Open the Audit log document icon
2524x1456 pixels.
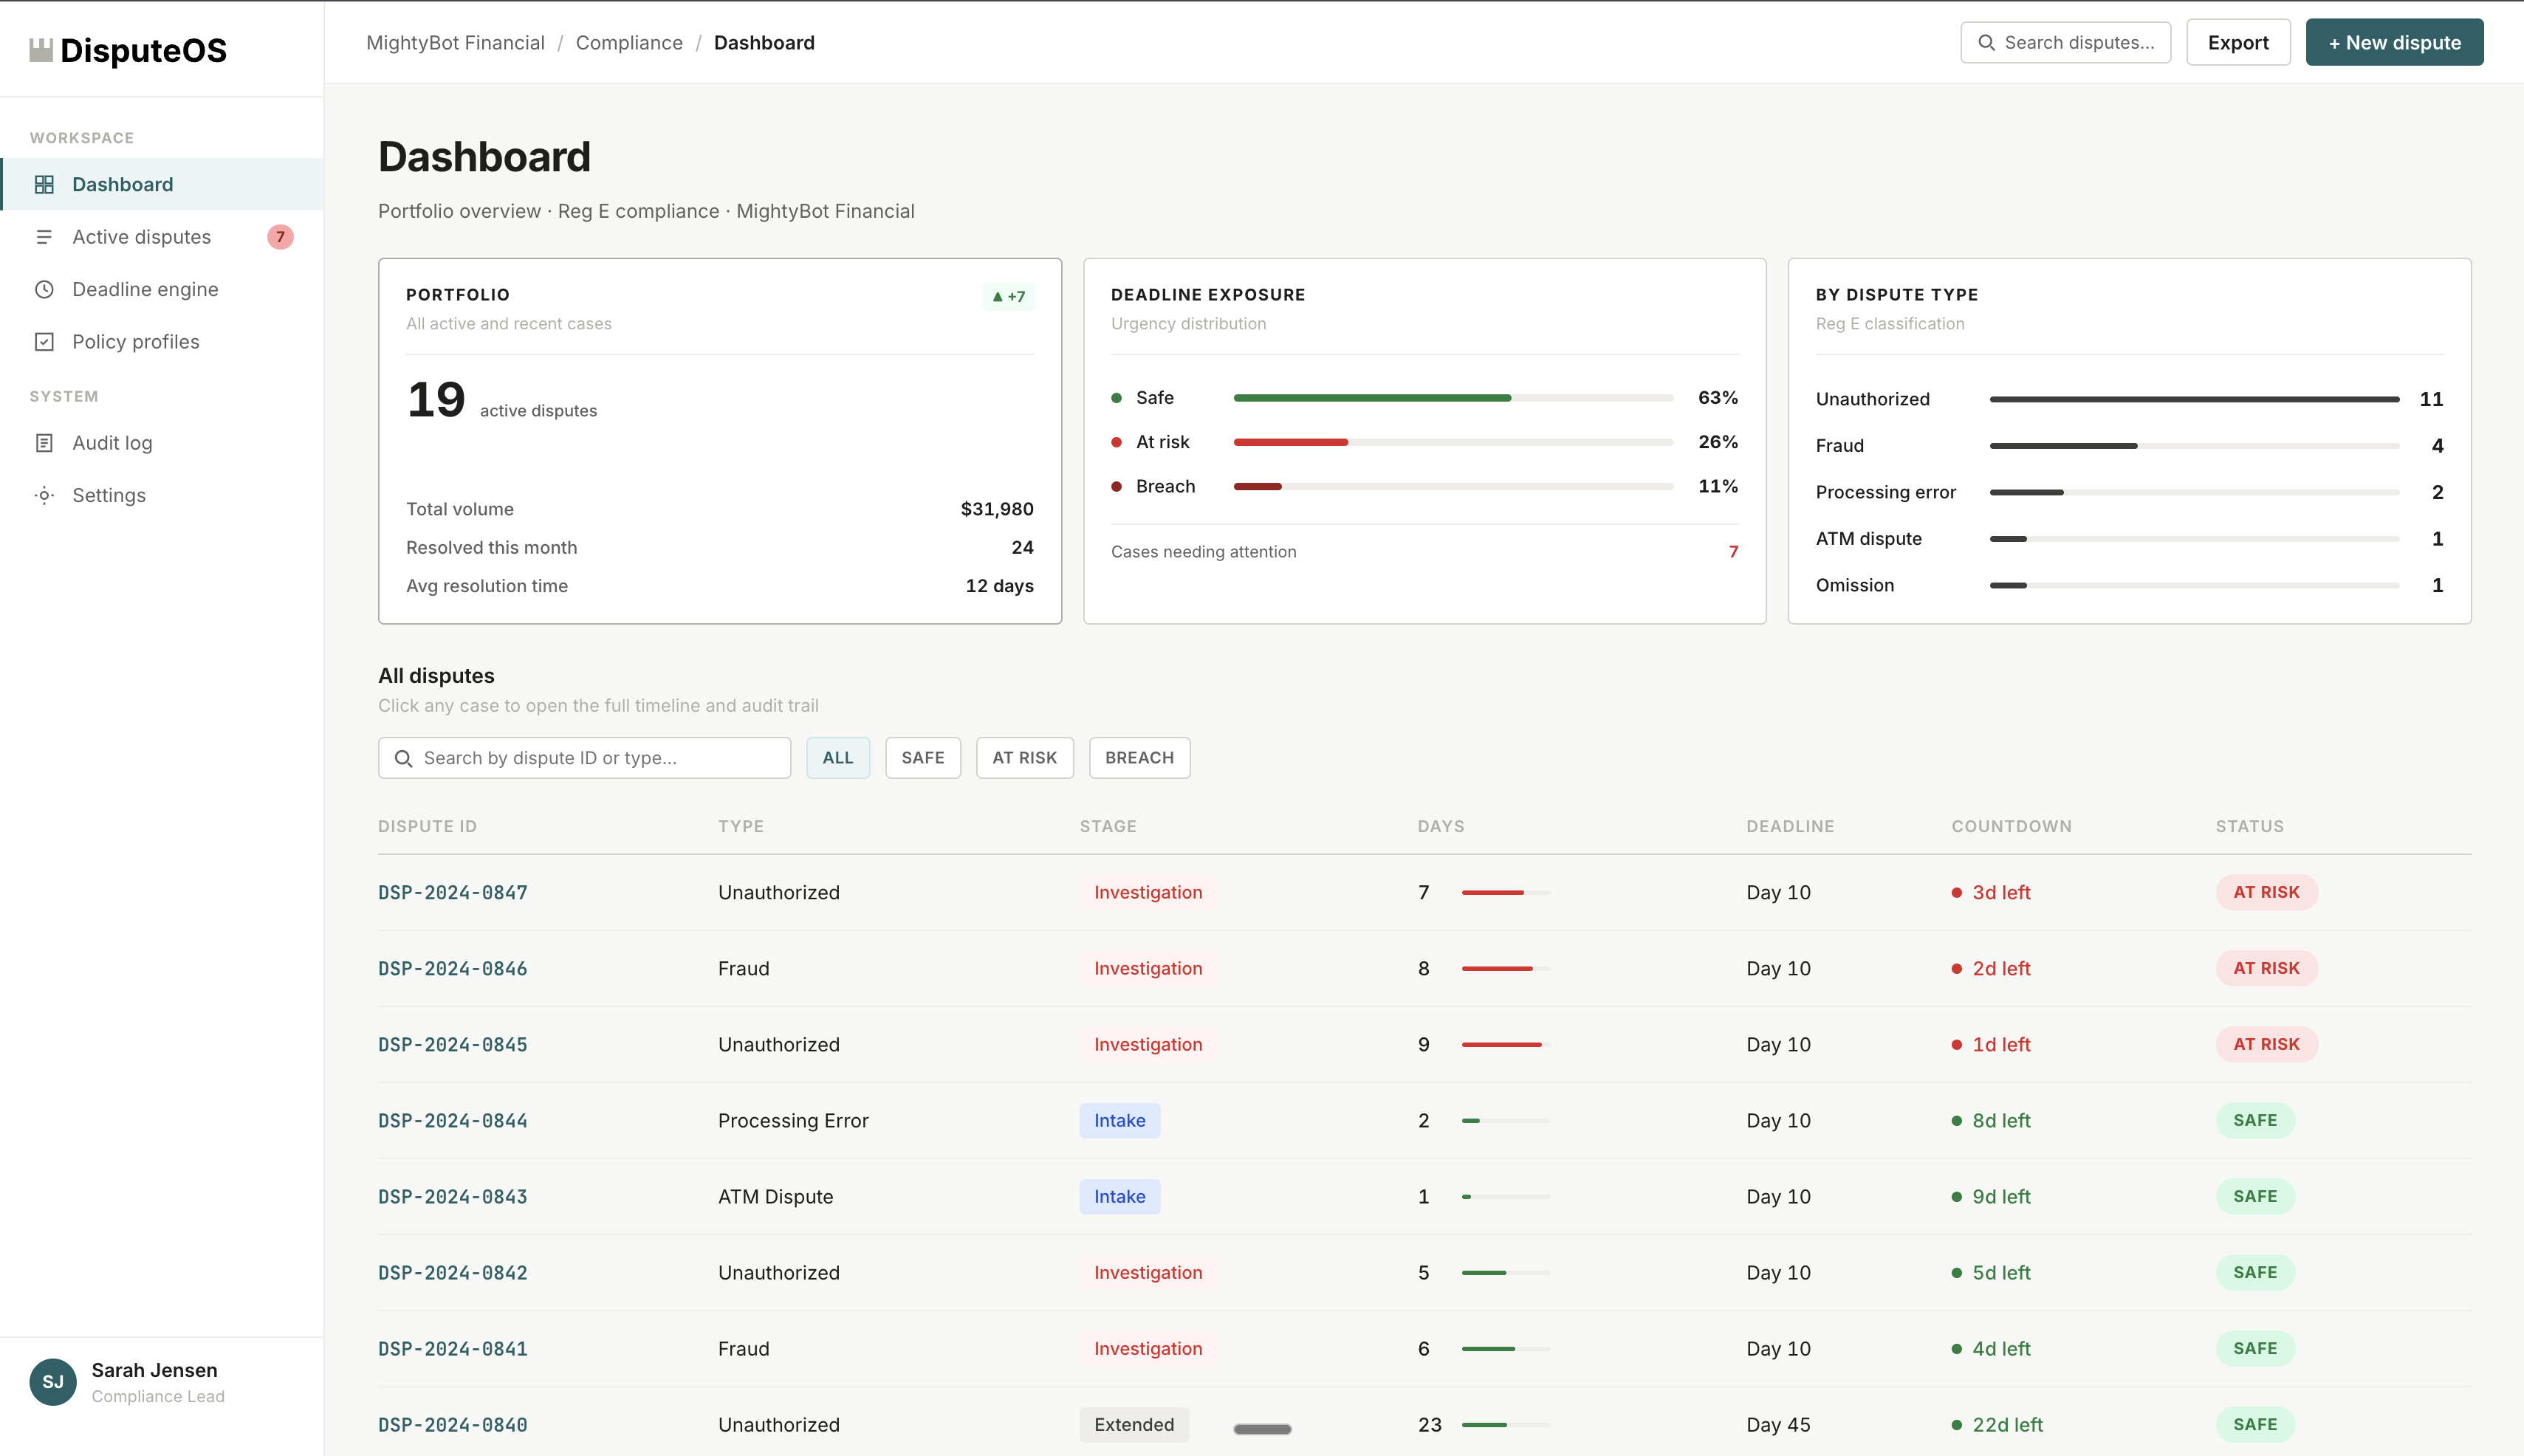pyautogui.click(x=44, y=442)
